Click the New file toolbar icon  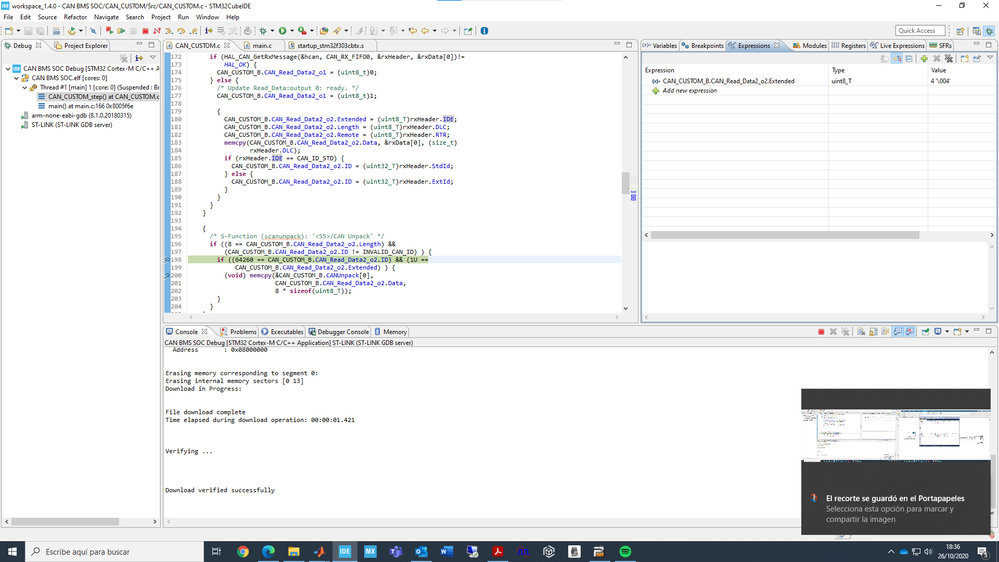point(8,31)
